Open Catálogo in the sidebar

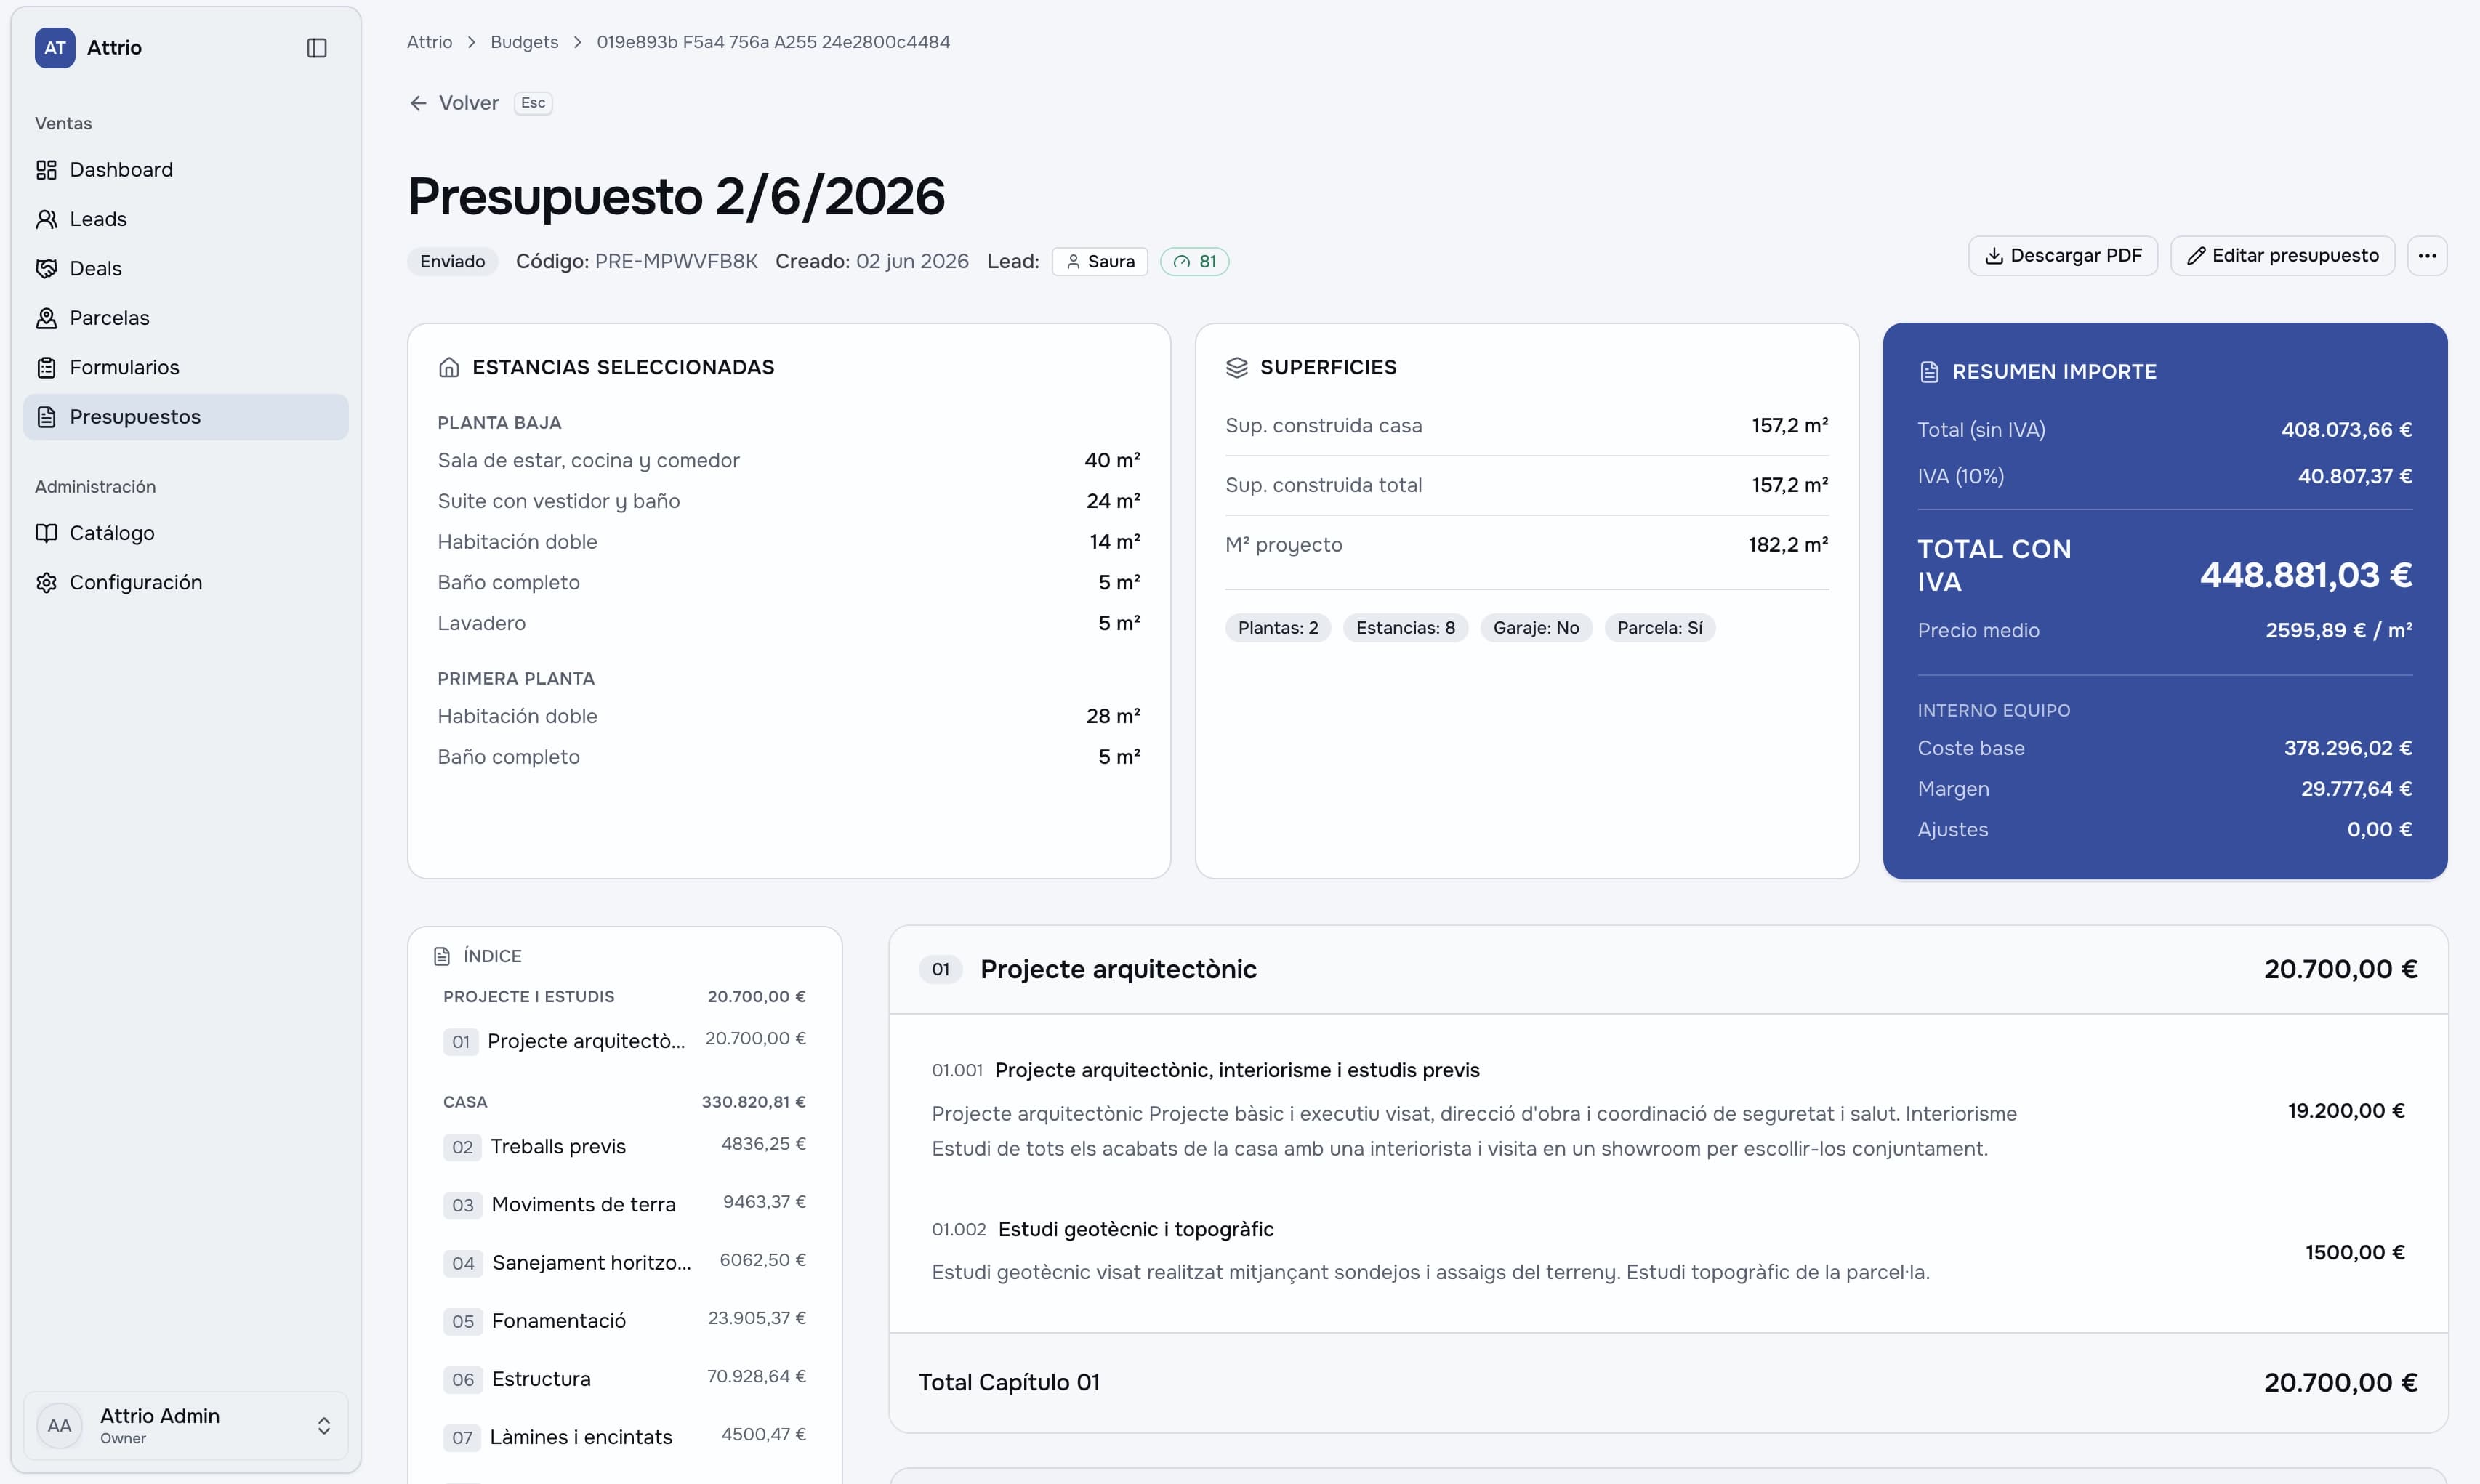click(x=186, y=533)
